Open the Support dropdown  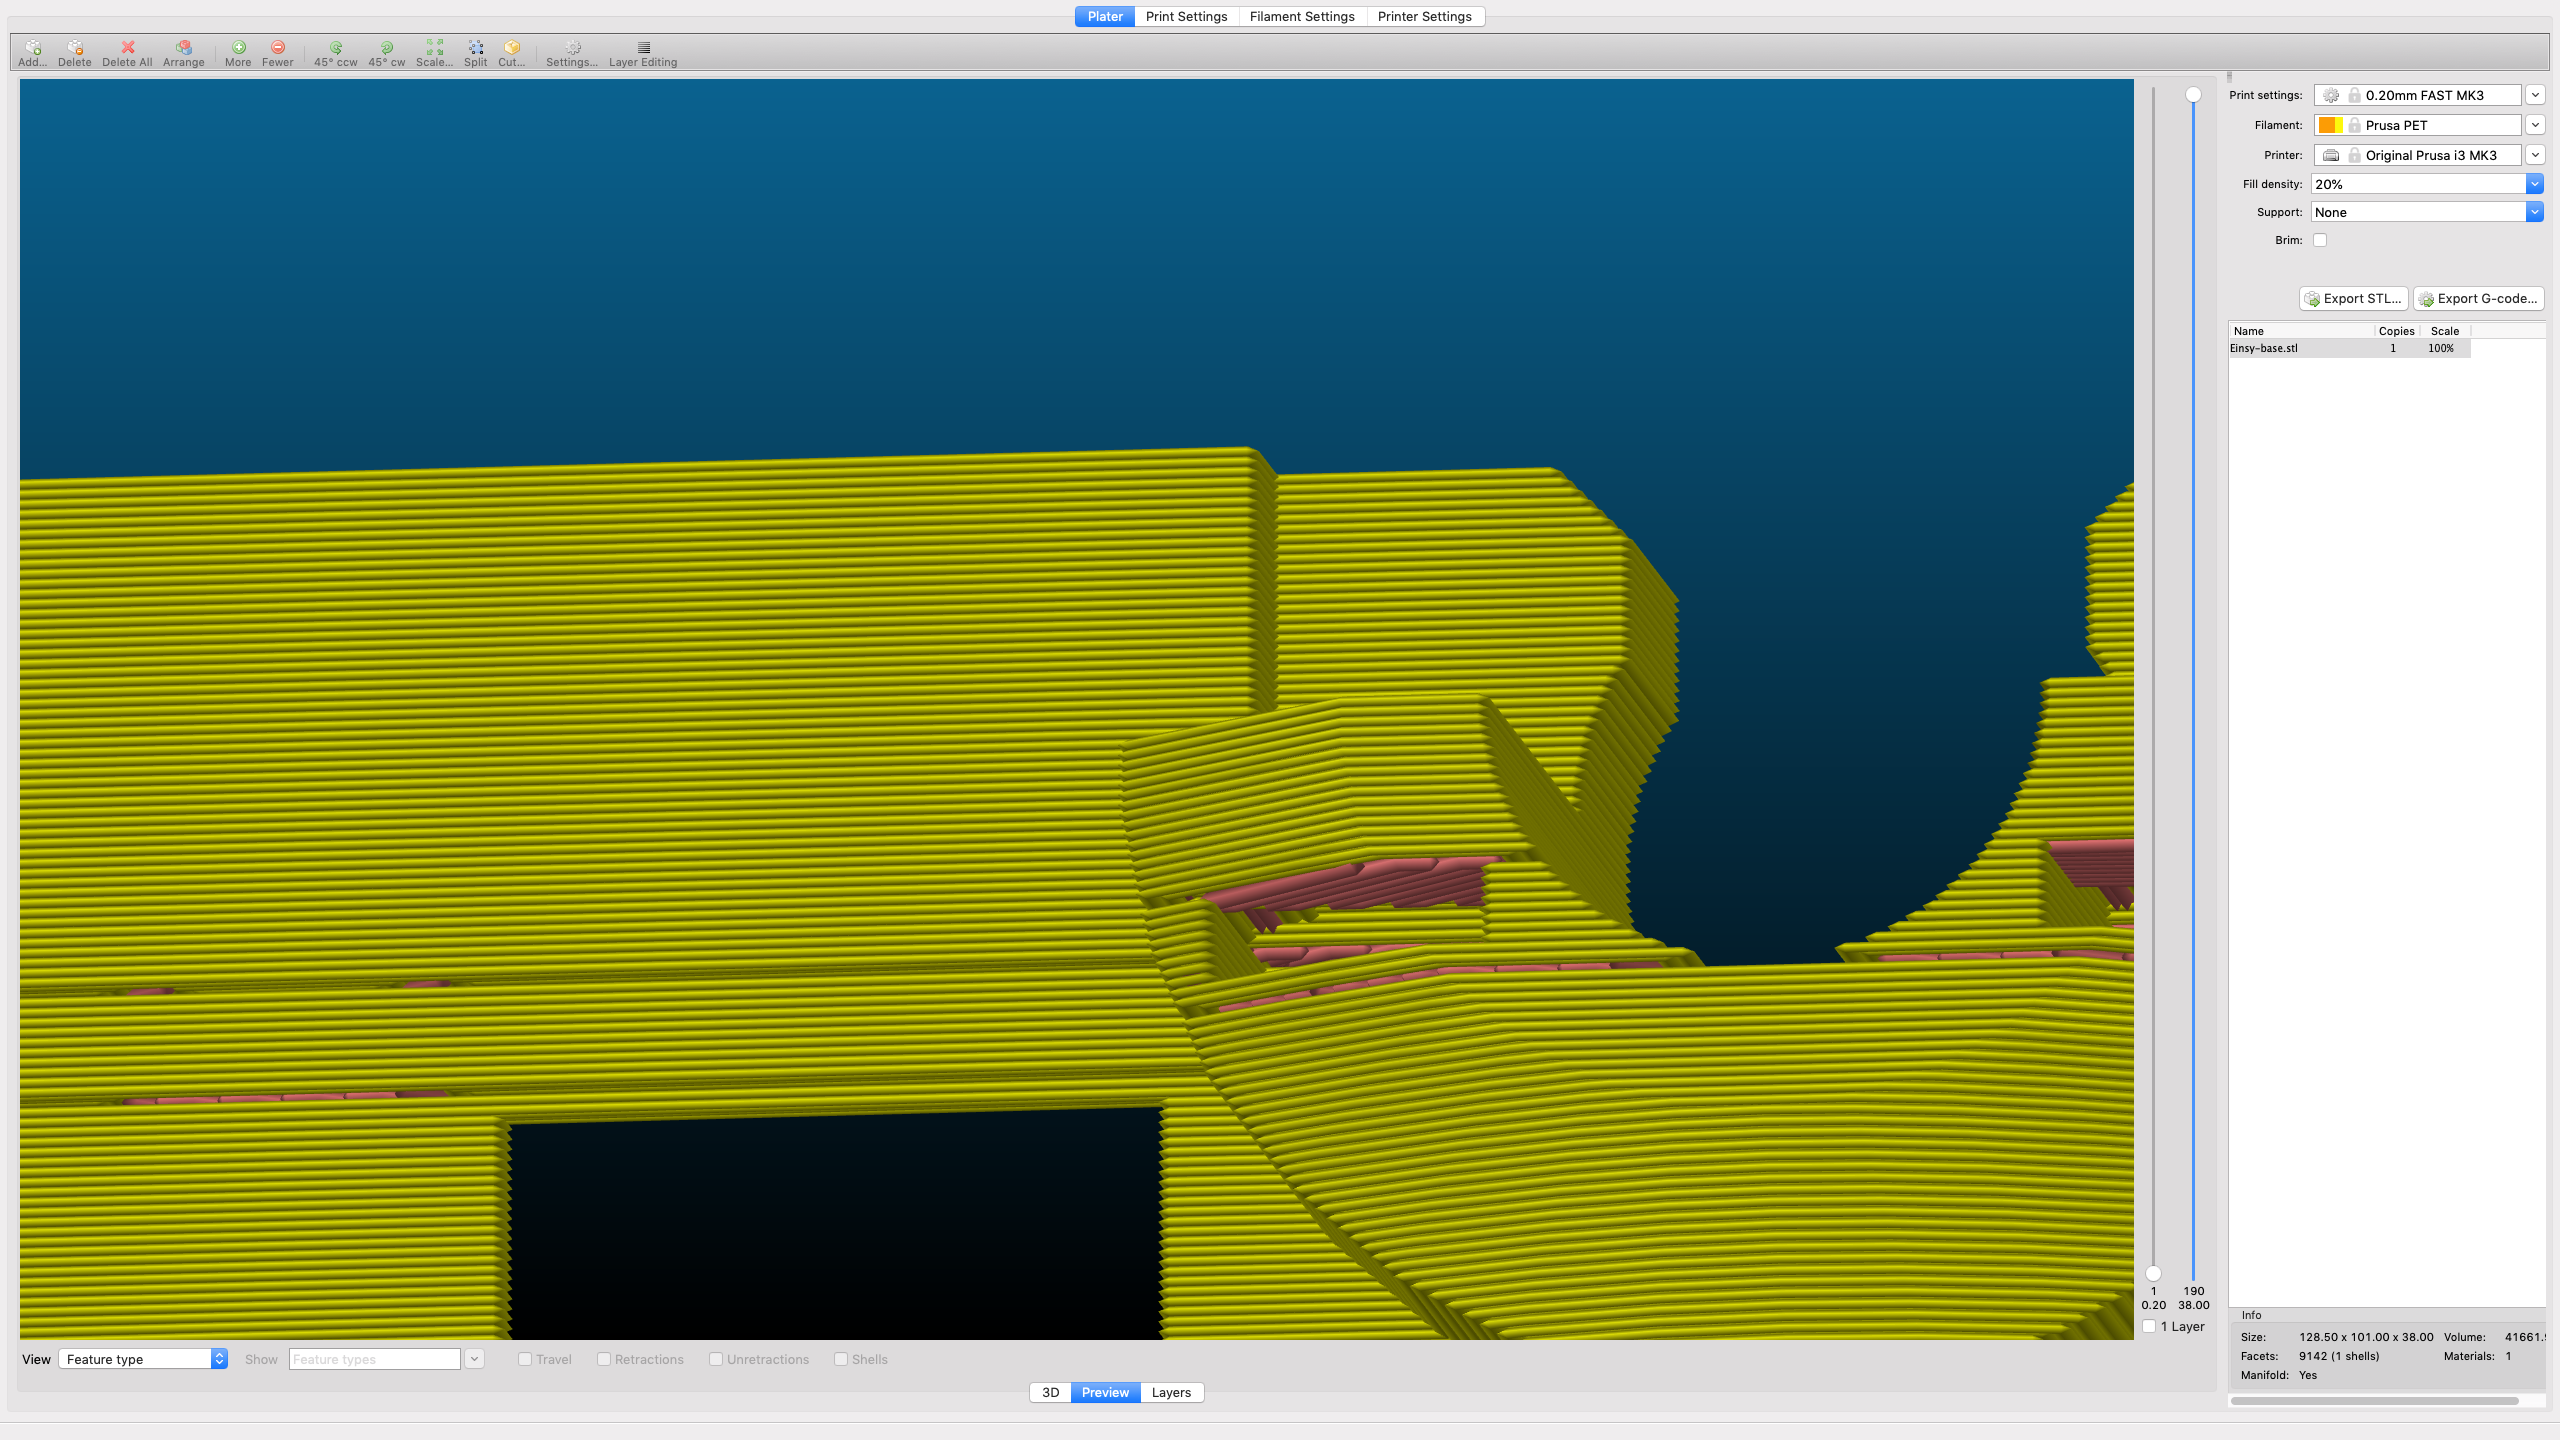click(x=2535, y=212)
